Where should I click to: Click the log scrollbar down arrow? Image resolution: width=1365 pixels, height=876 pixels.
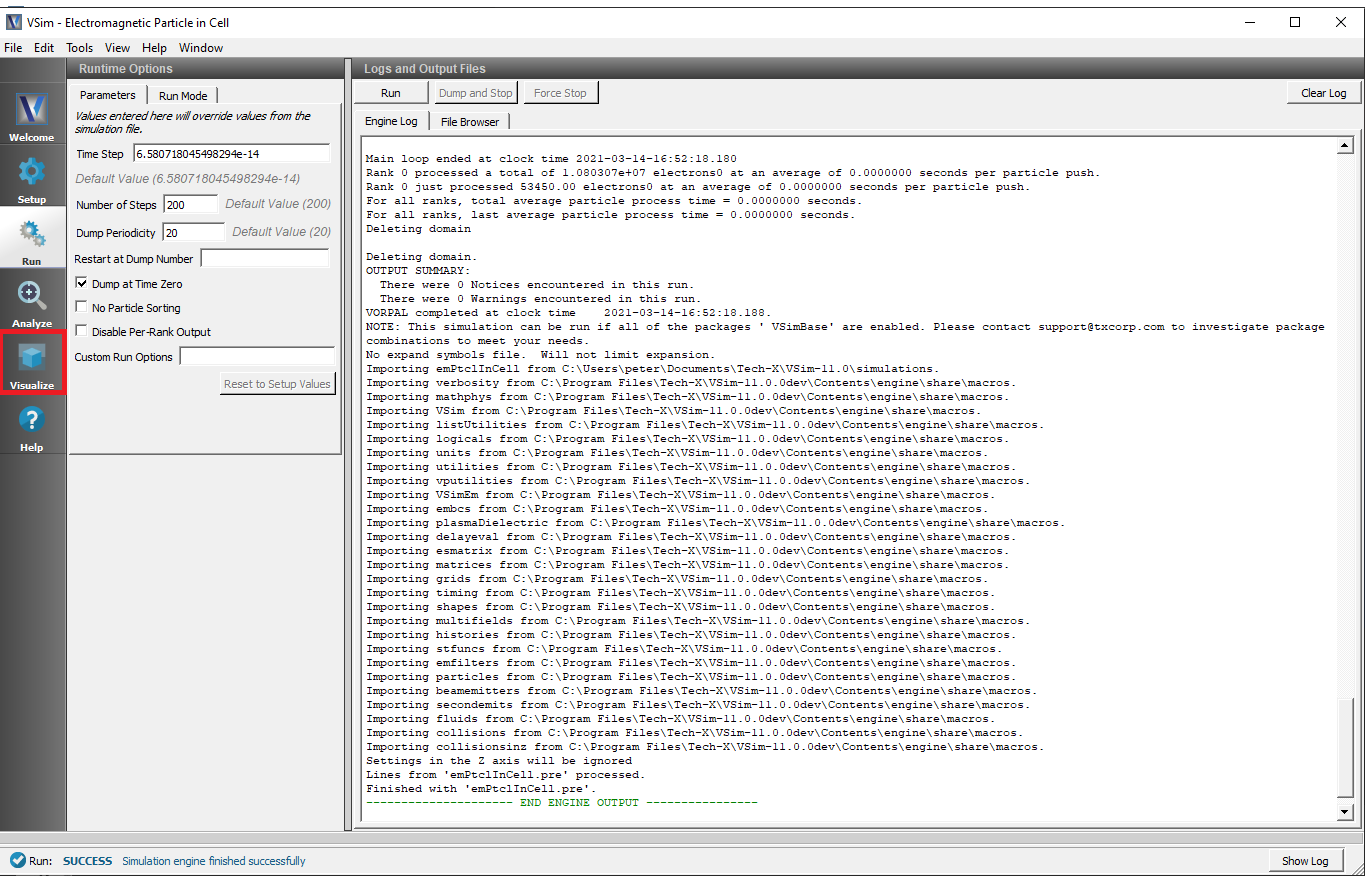pos(1344,811)
